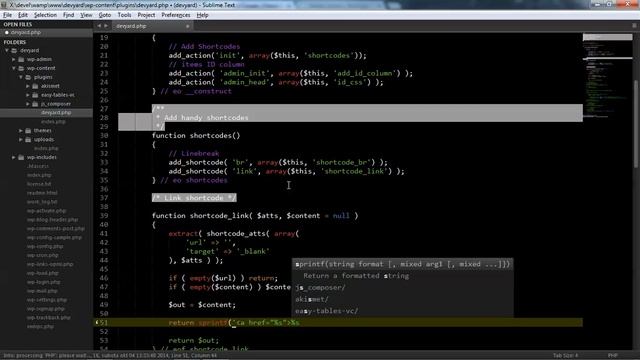Open wp-blog-header.php in the sidebar
Image resolution: width=640 pixels, height=360 pixels.
53,220
